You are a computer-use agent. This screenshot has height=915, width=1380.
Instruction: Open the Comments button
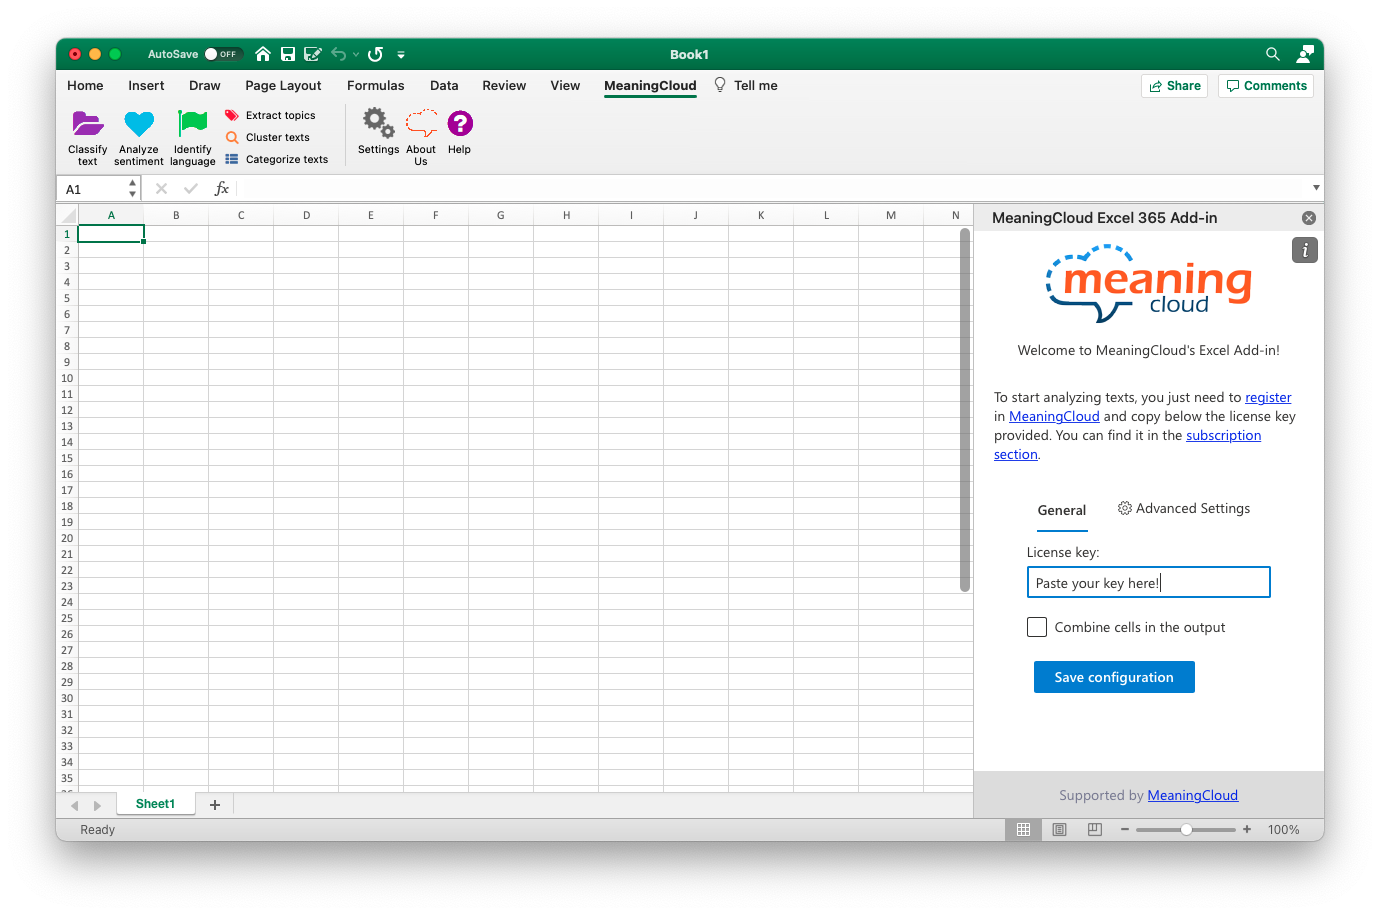(x=1266, y=86)
